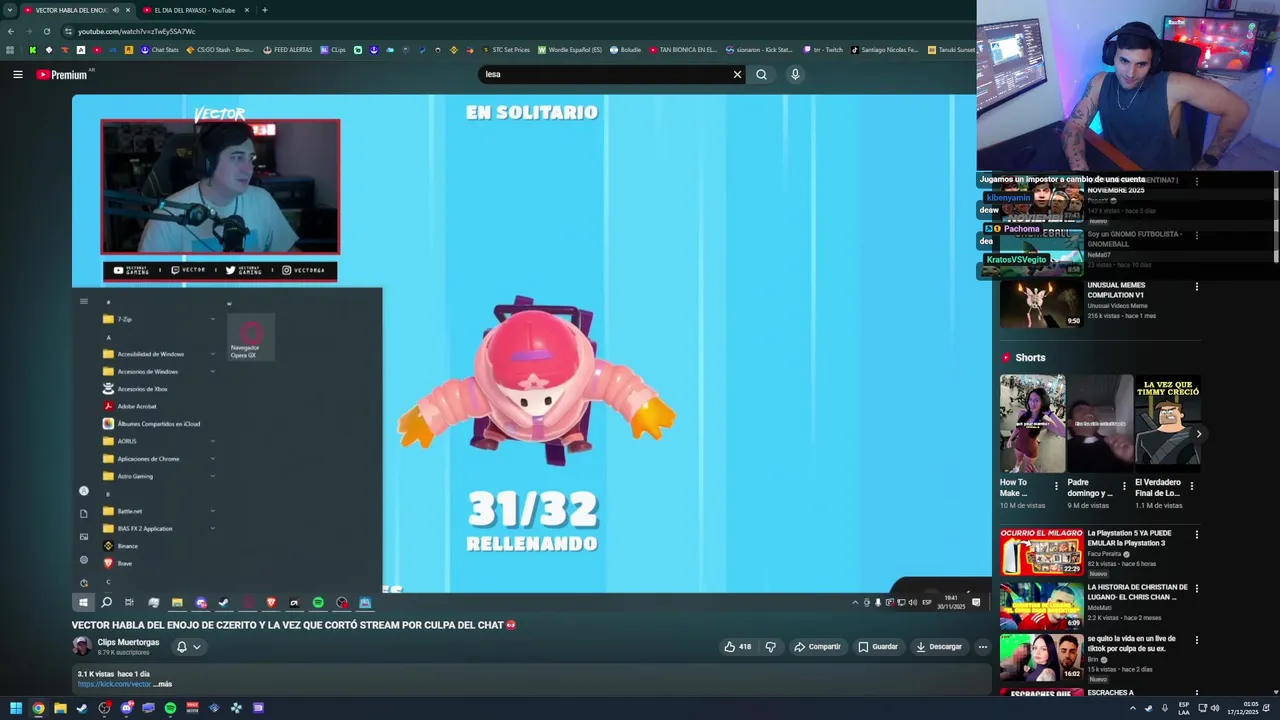The height and width of the screenshot is (720, 1280).
Task: Open the tab search dropdown arrow
Action: (9, 10)
